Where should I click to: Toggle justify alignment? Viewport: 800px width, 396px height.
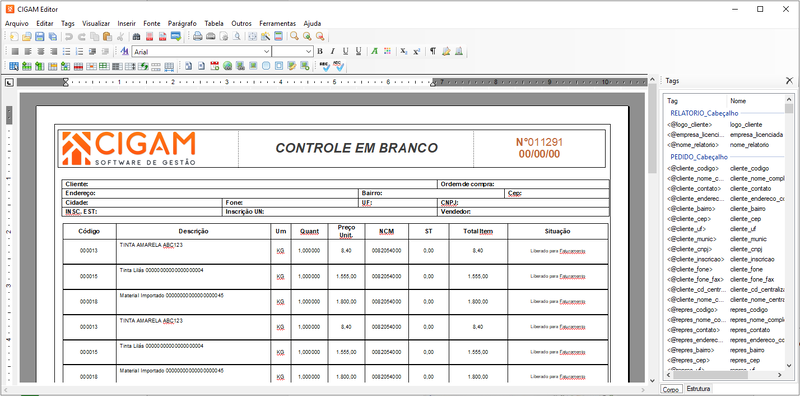pyautogui.click(x=15, y=52)
